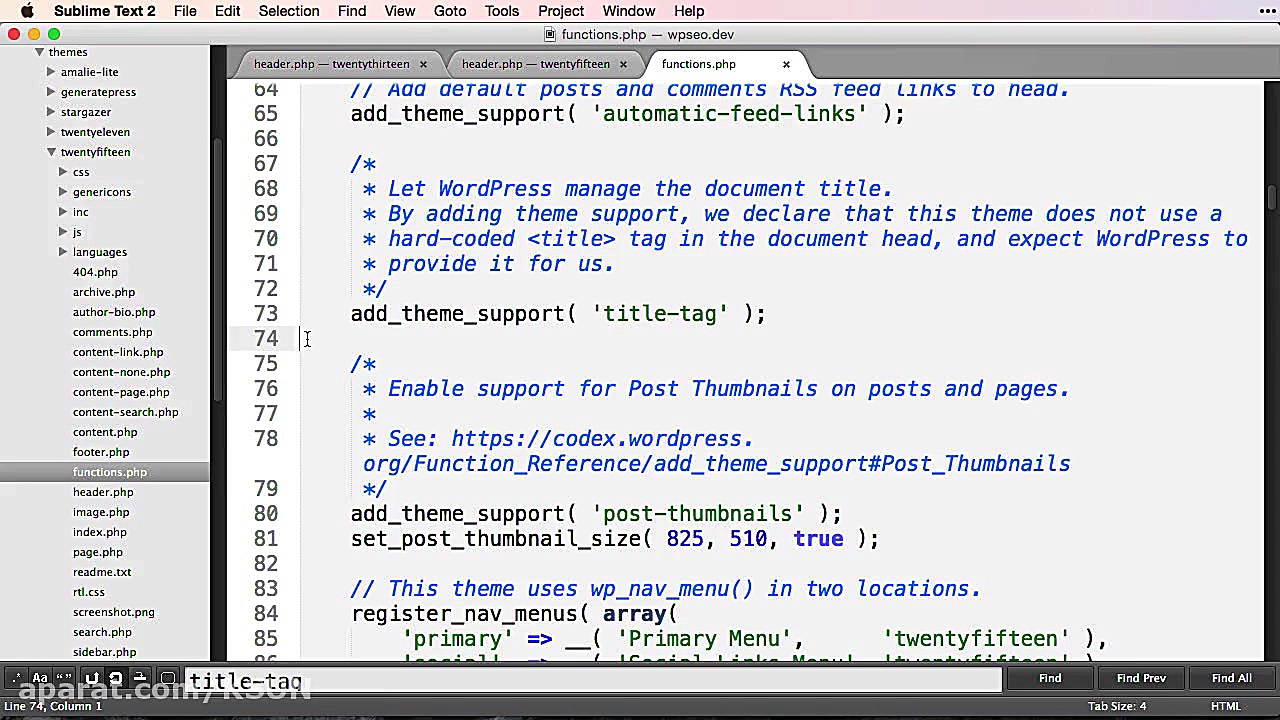The width and height of the screenshot is (1280, 720).
Task: Click the Find button
Action: pos(1050,678)
